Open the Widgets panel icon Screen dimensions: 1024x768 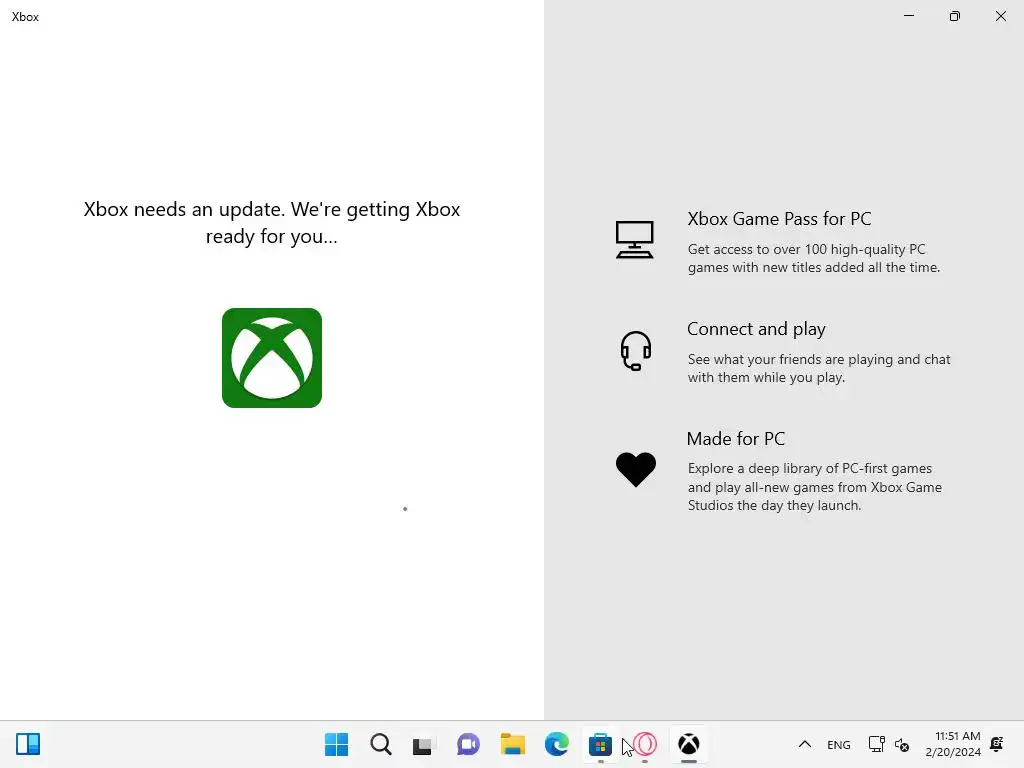pyautogui.click(x=28, y=744)
